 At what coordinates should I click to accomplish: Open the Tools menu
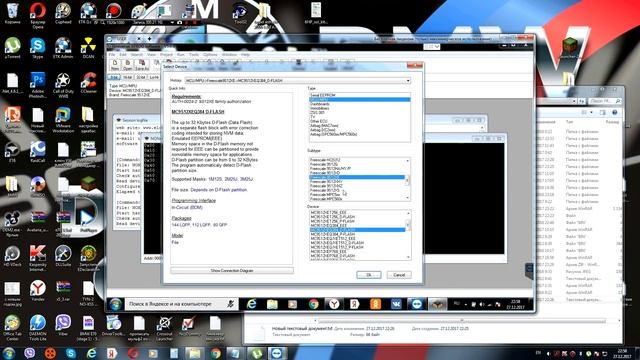click(x=194, y=54)
